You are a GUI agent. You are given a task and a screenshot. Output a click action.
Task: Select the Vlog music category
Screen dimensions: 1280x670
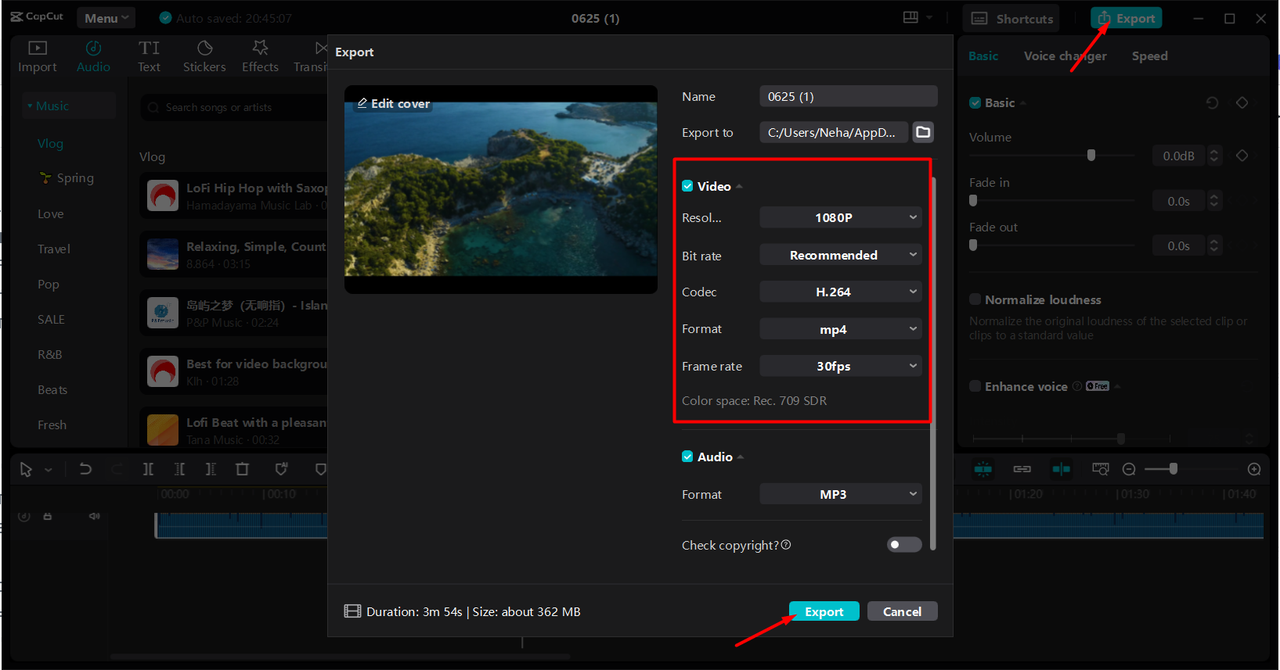click(x=50, y=143)
